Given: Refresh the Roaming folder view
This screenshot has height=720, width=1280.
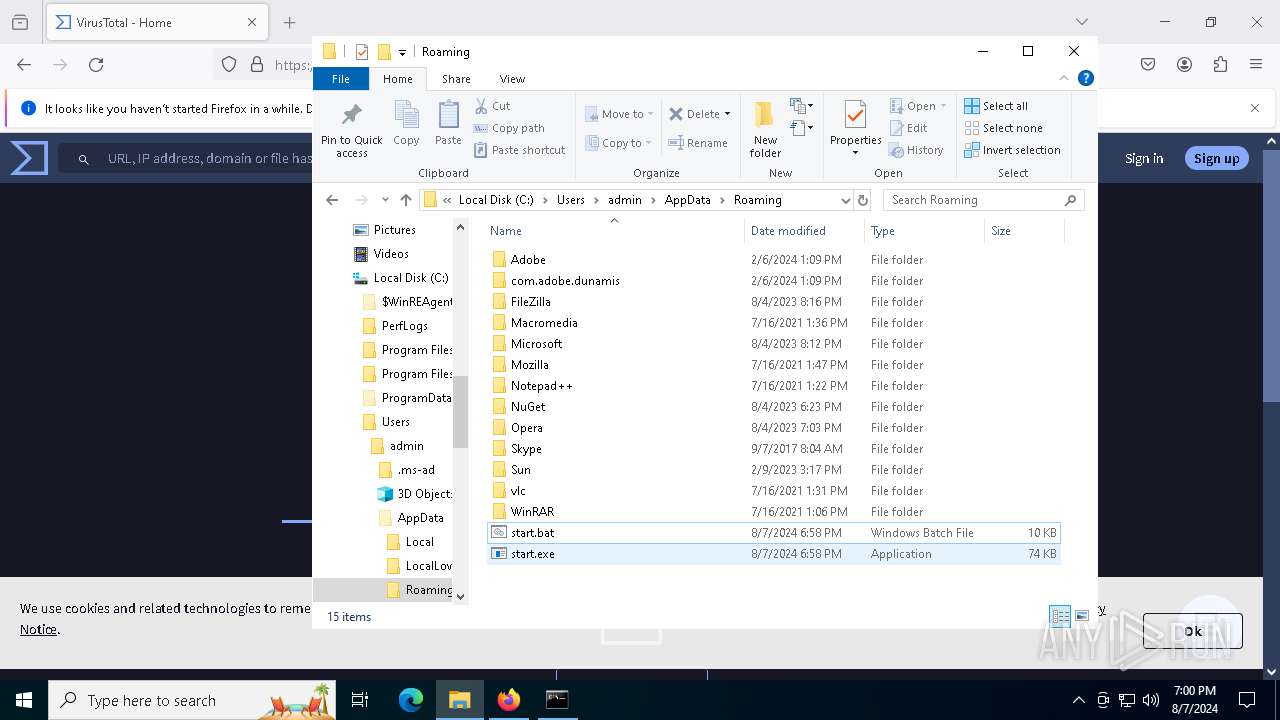Looking at the screenshot, I should (x=863, y=200).
